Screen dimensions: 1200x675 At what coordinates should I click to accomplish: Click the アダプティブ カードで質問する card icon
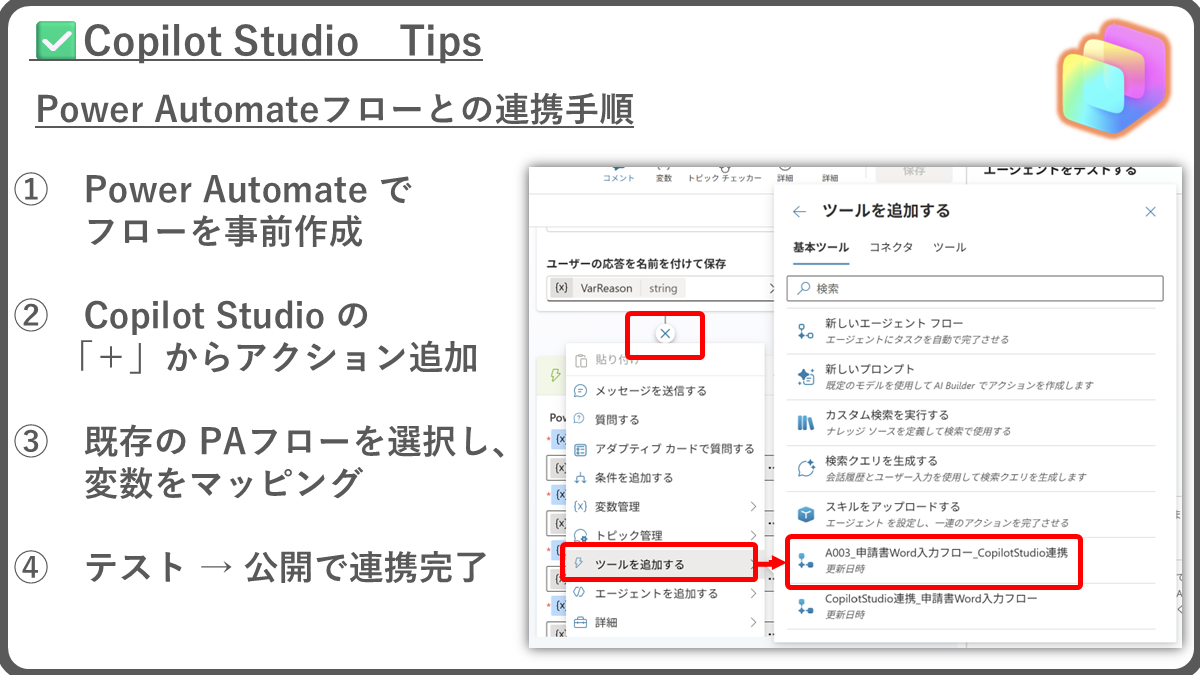coord(580,449)
